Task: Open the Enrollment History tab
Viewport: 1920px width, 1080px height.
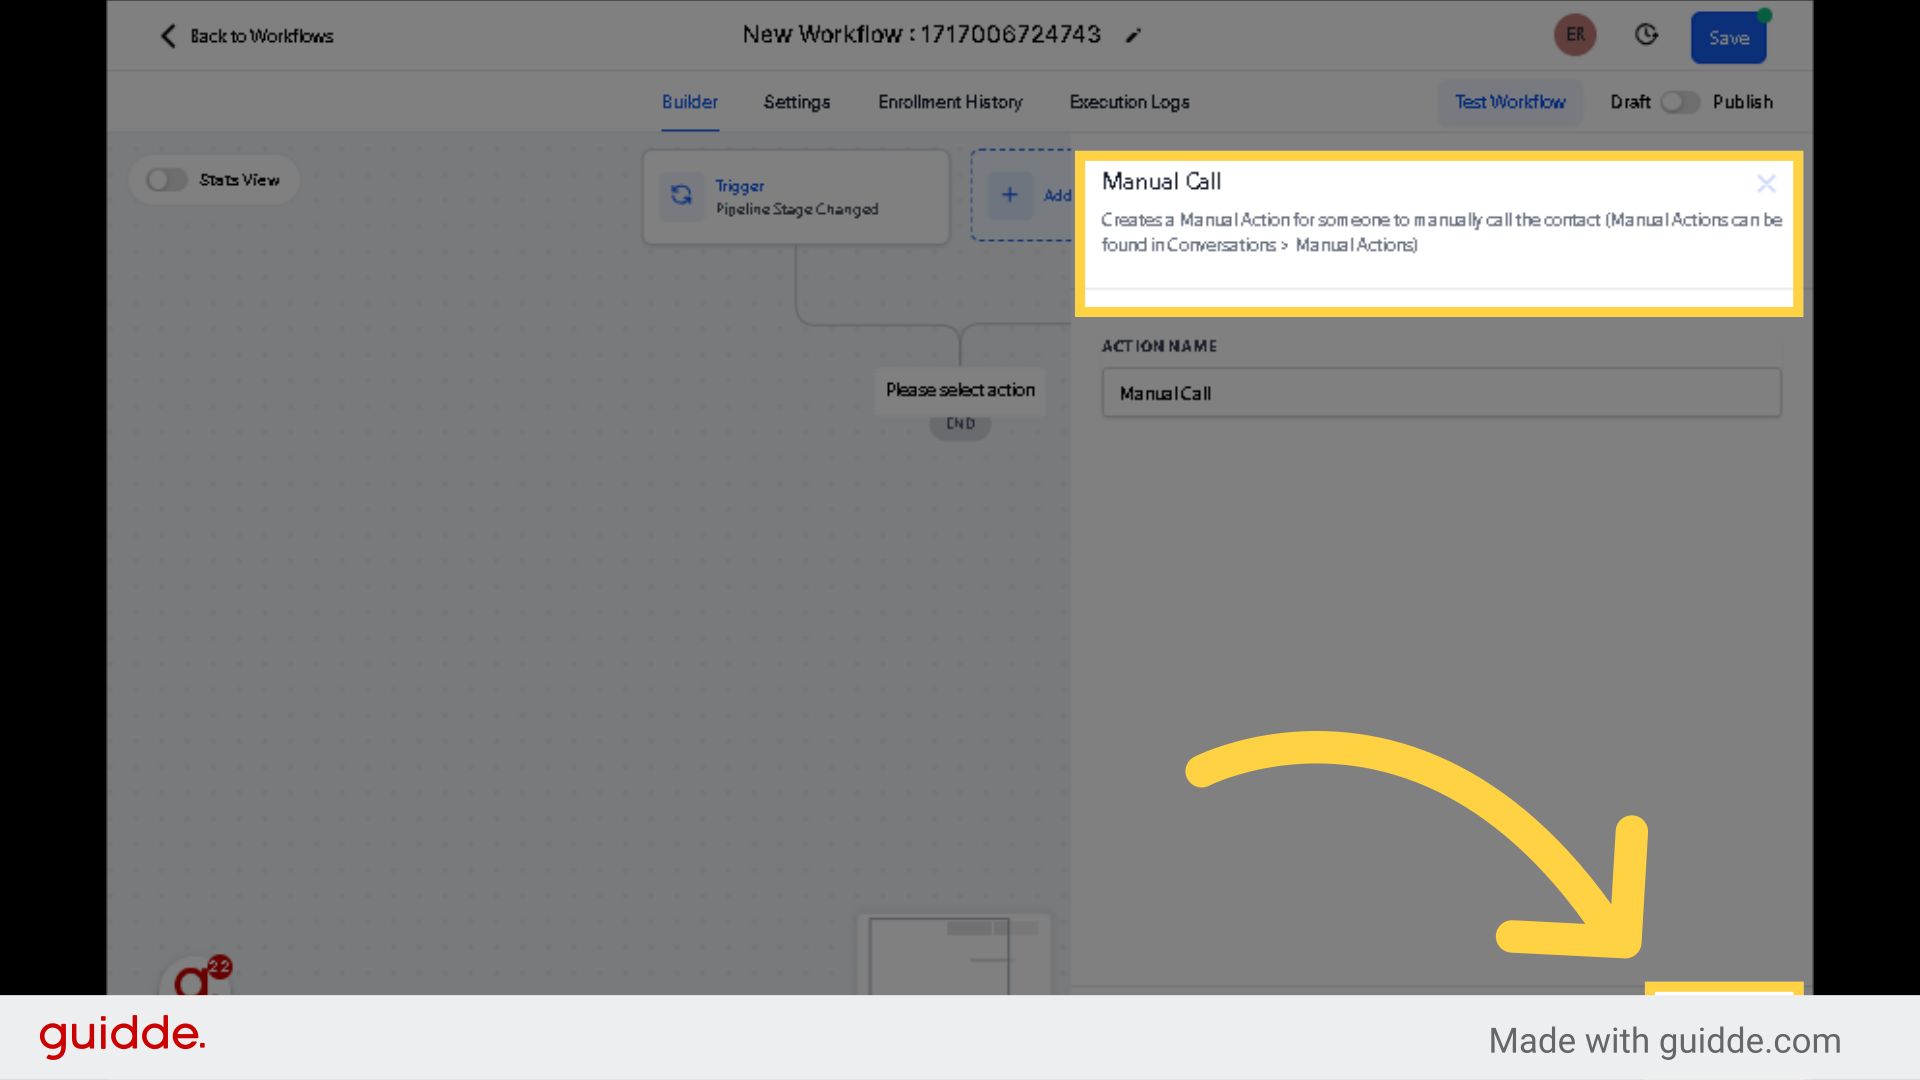Action: coord(950,102)
